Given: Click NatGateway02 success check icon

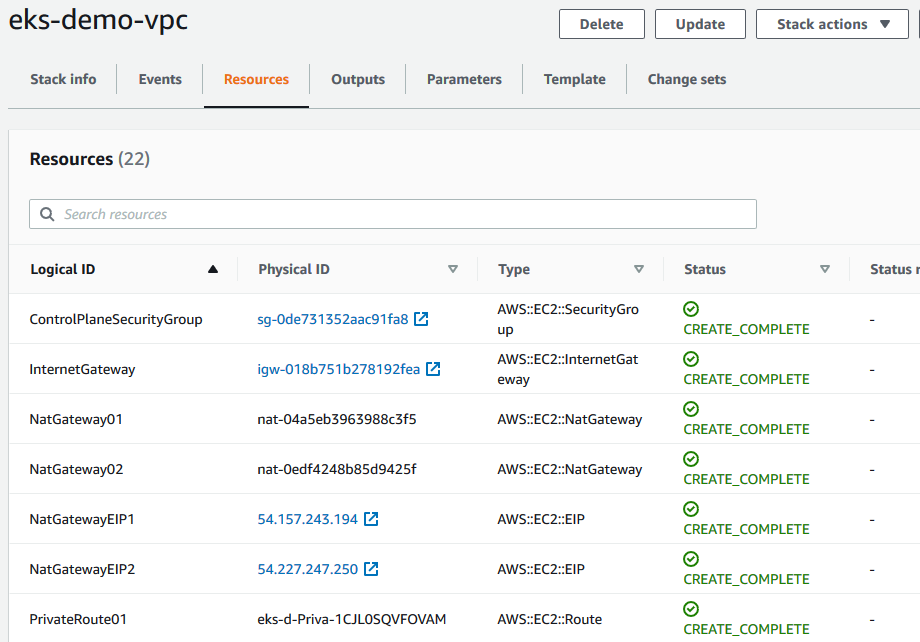Looking at the screenshot, I should click(x=691, y=458).
